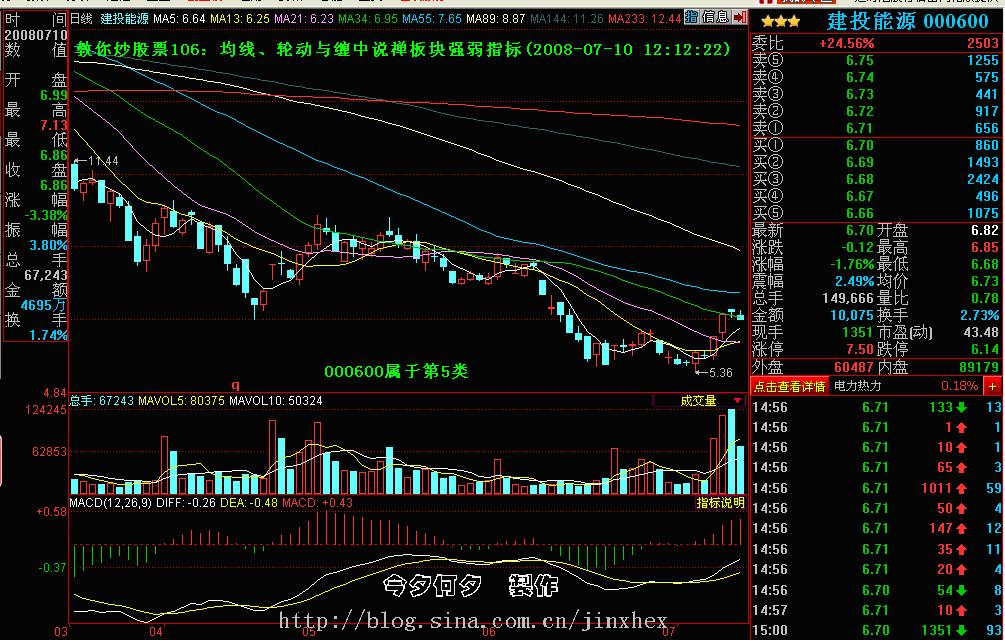Open the 指标说明 indicator description

720,503
